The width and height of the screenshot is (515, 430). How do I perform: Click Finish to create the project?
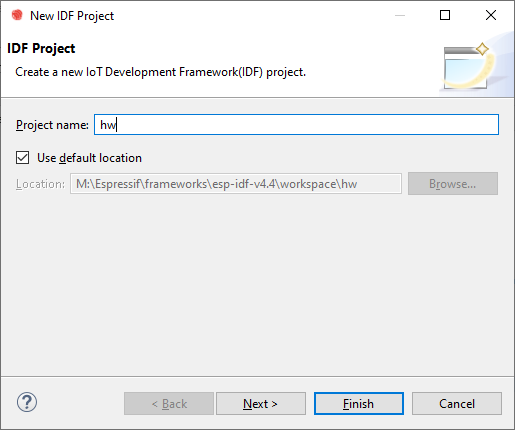click(359, 404)
